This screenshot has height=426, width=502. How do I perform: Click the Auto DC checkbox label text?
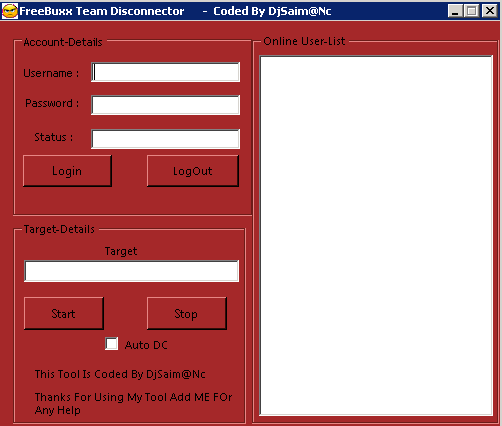(x=146, y=345)
